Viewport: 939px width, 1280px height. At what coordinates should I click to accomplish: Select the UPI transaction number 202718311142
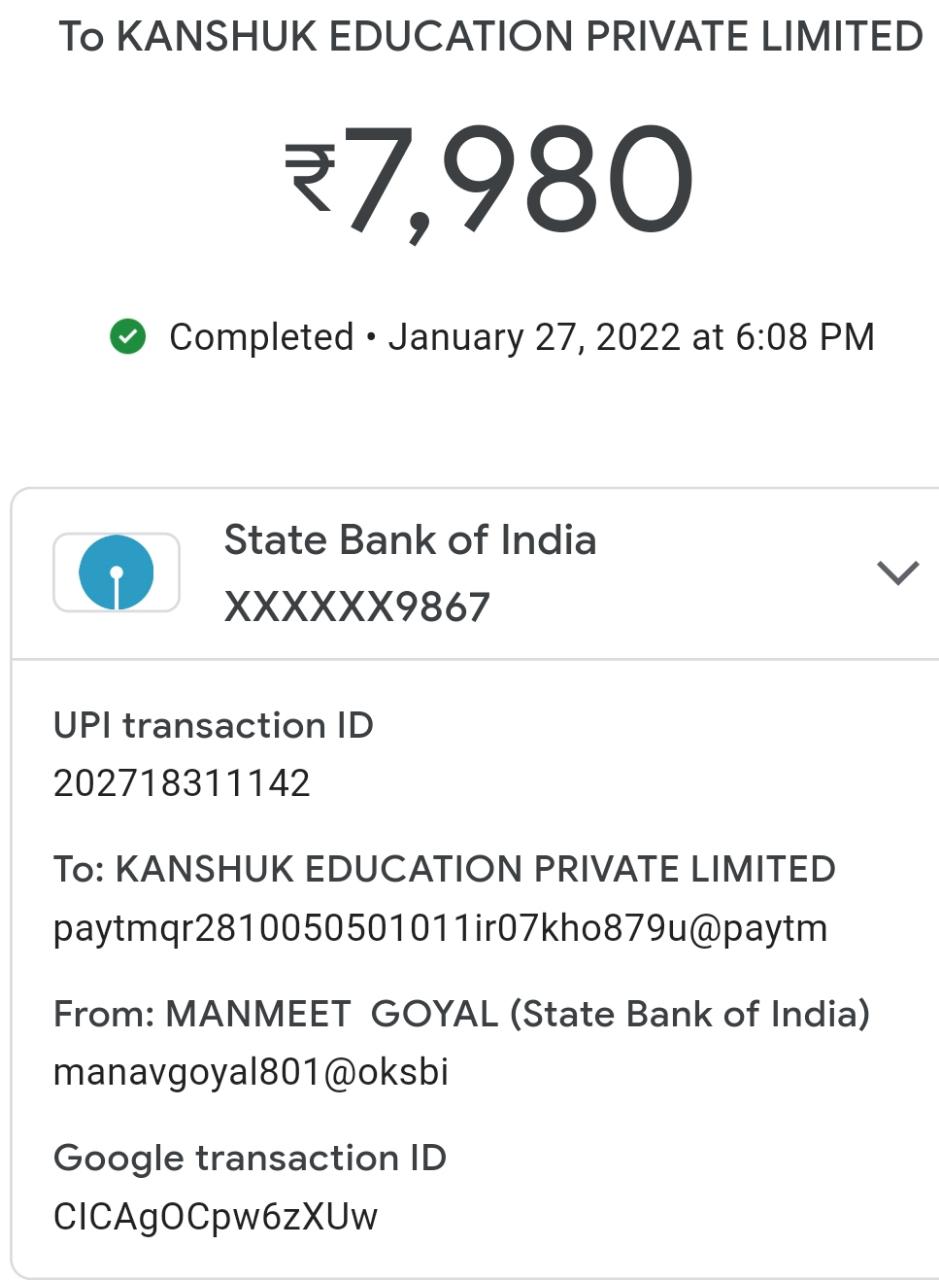tap(182, 783)
